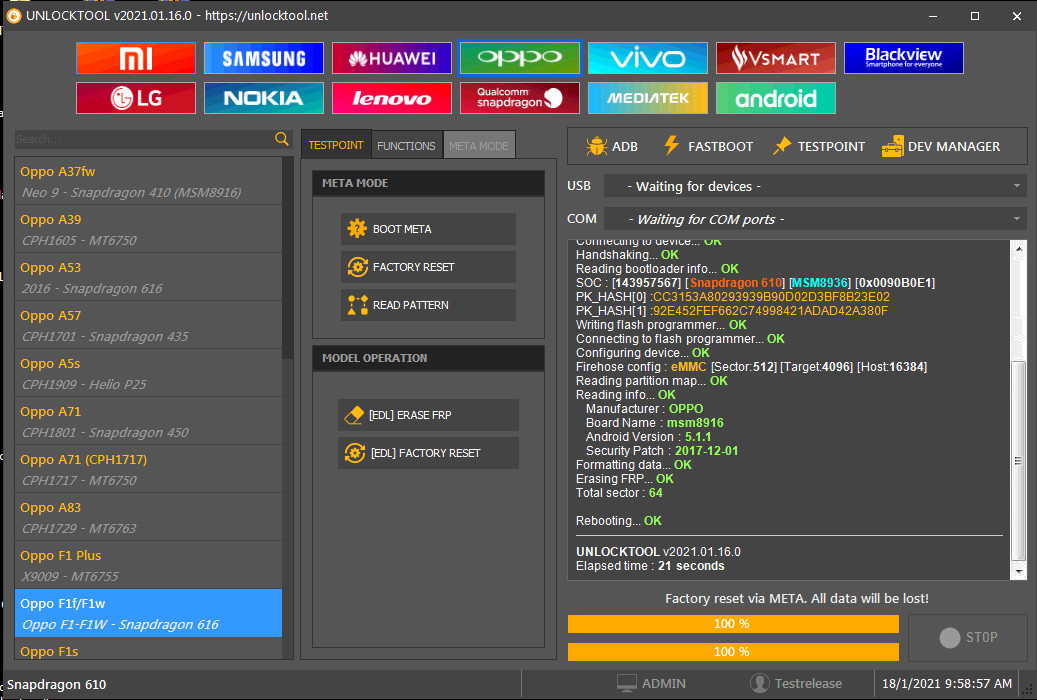This screenshot has height=700, width=1037.
Task: Click 'Security Patch : 2017-12-01' log line
Action: click(662, 451)
